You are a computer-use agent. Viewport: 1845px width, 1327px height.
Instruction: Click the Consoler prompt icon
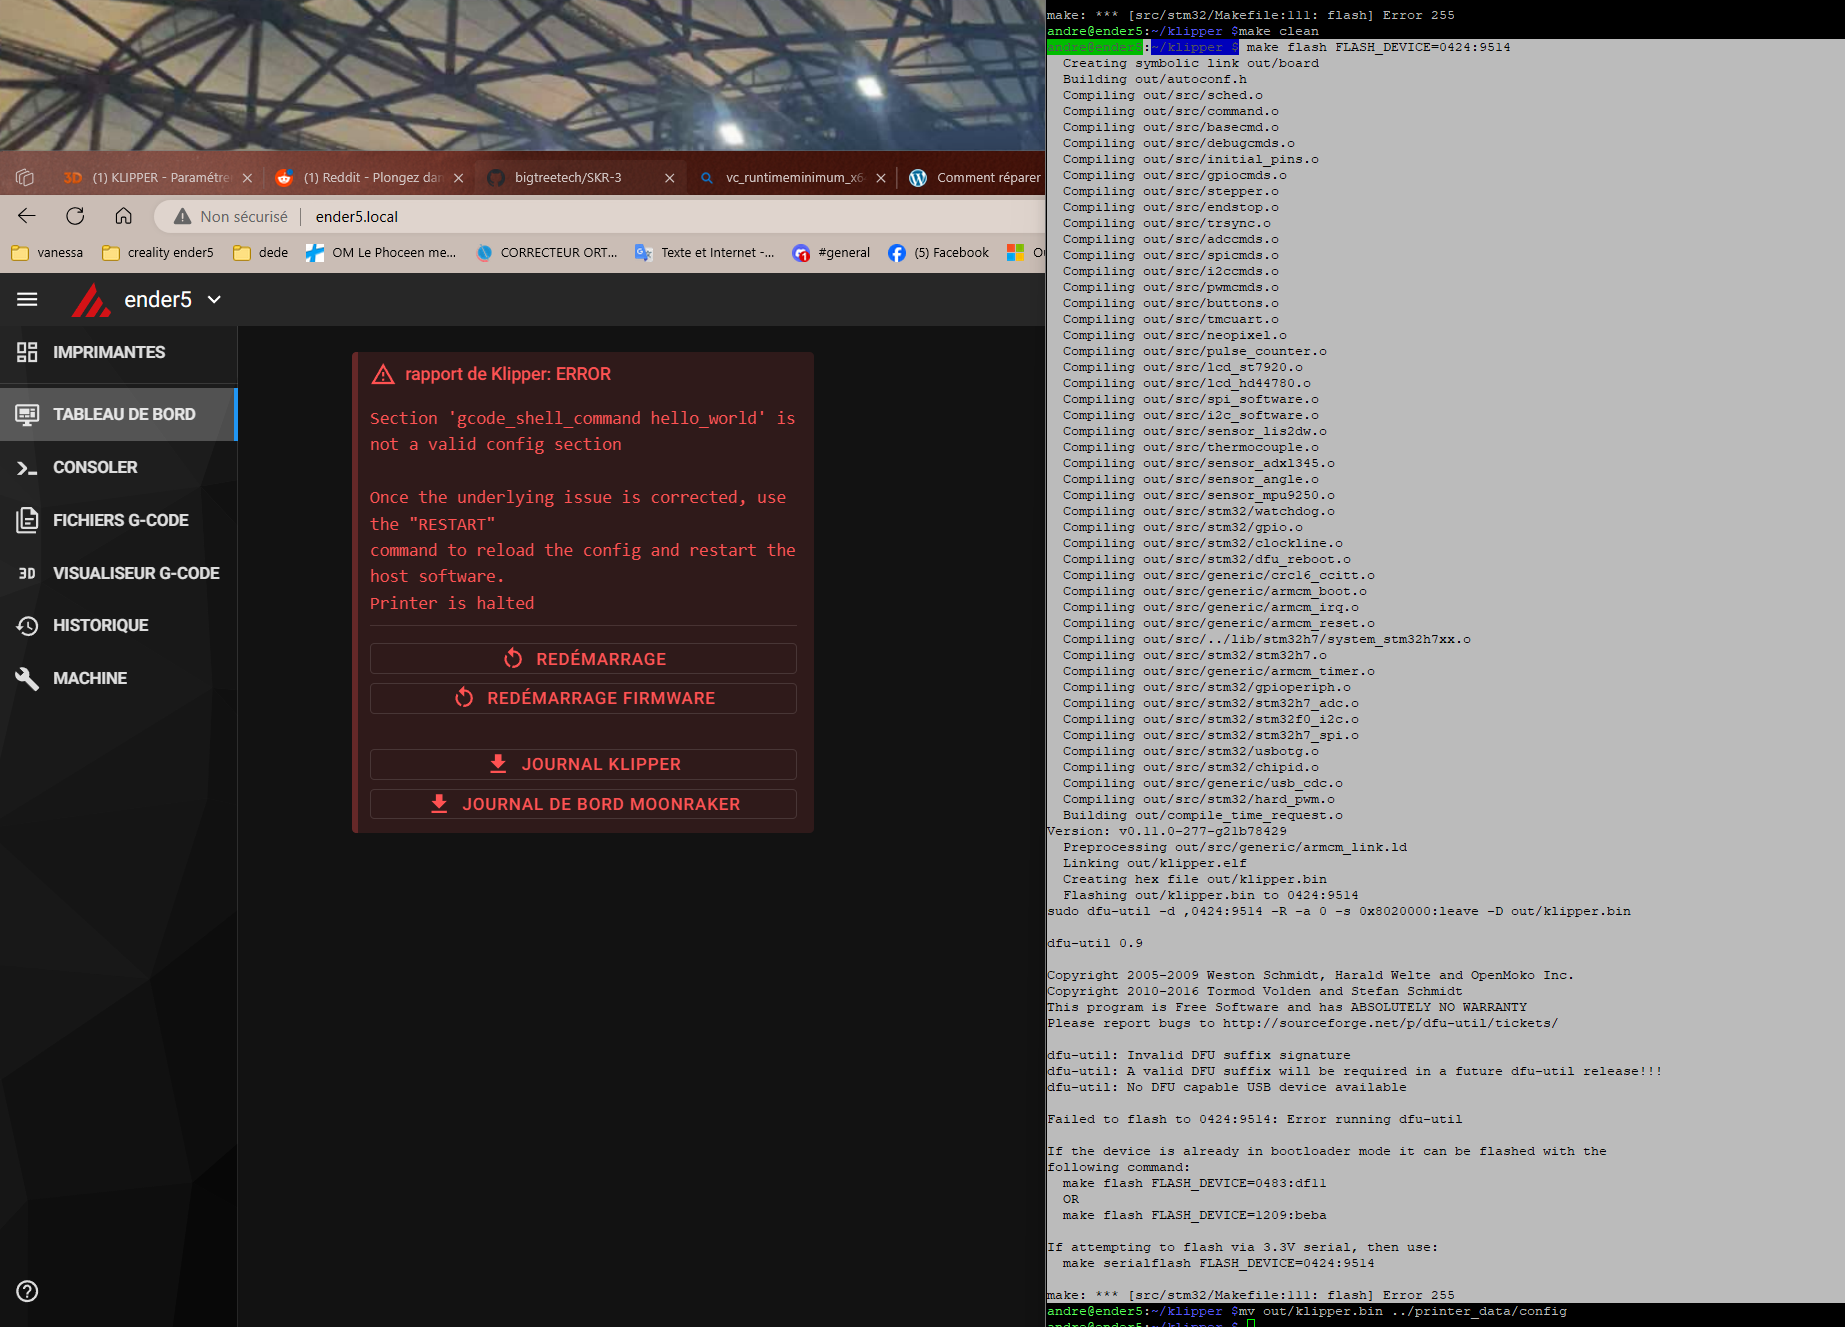[x=27, y=467]
